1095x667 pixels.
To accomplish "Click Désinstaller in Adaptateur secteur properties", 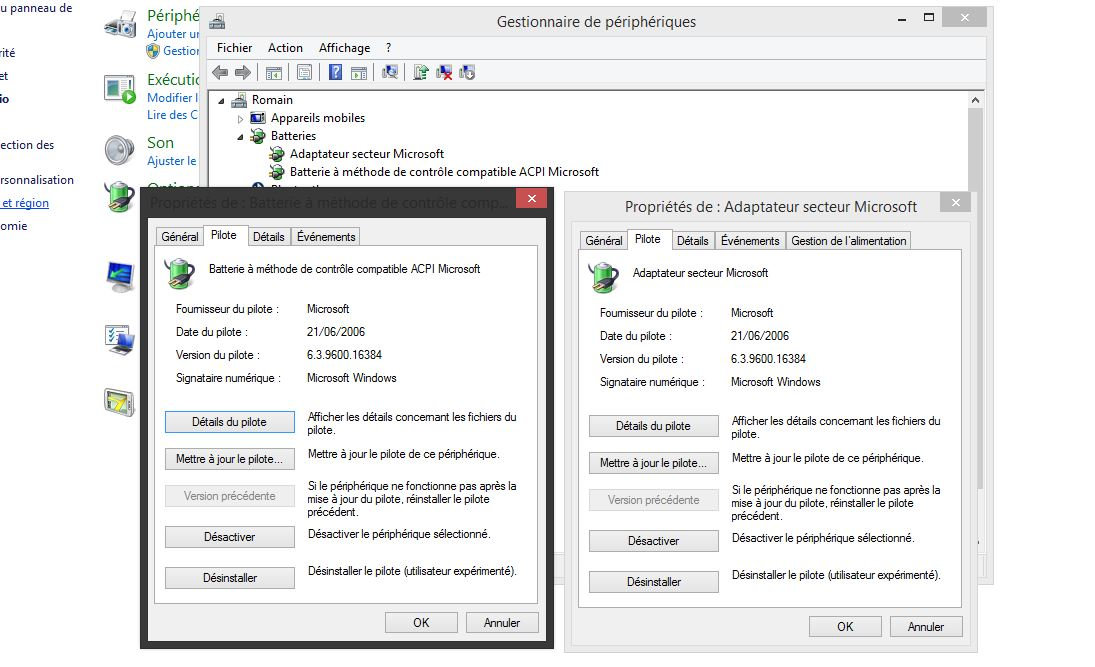I will click(654, 582).
